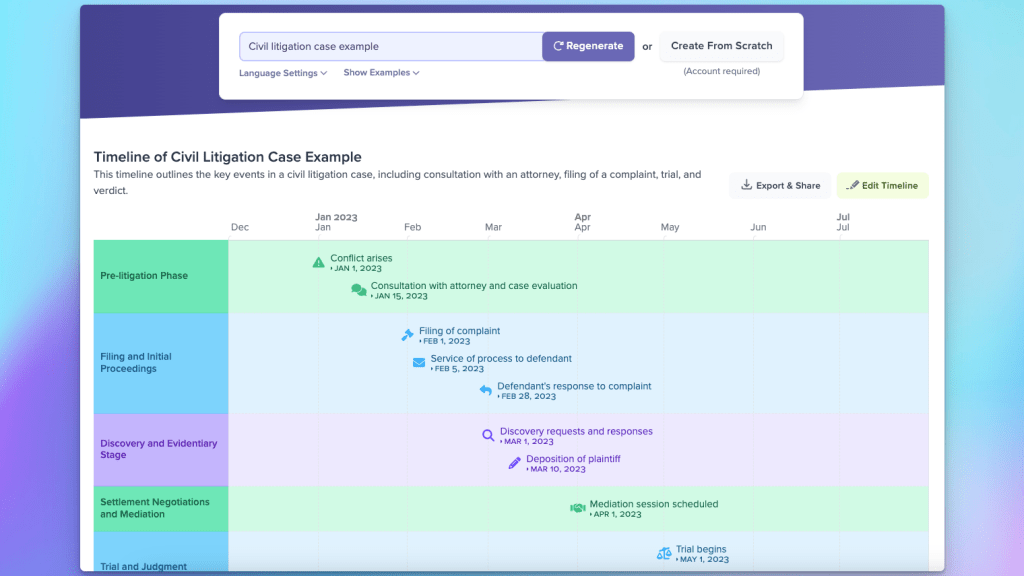Image resolution: width=1024 pixels, height=576 pixels.
Task: Select the Pre-litigation Phase row label
Action: click(144, 276)
